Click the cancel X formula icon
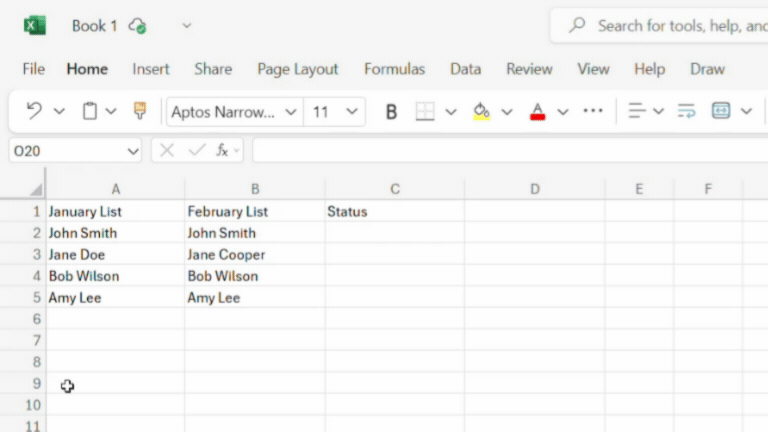 (x=167, y=150)
